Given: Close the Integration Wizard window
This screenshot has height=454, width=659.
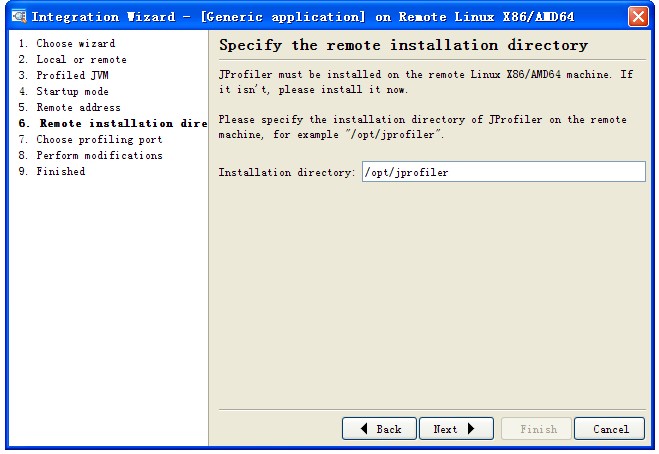Looking at the screenshot, I should tap(638, 17).
